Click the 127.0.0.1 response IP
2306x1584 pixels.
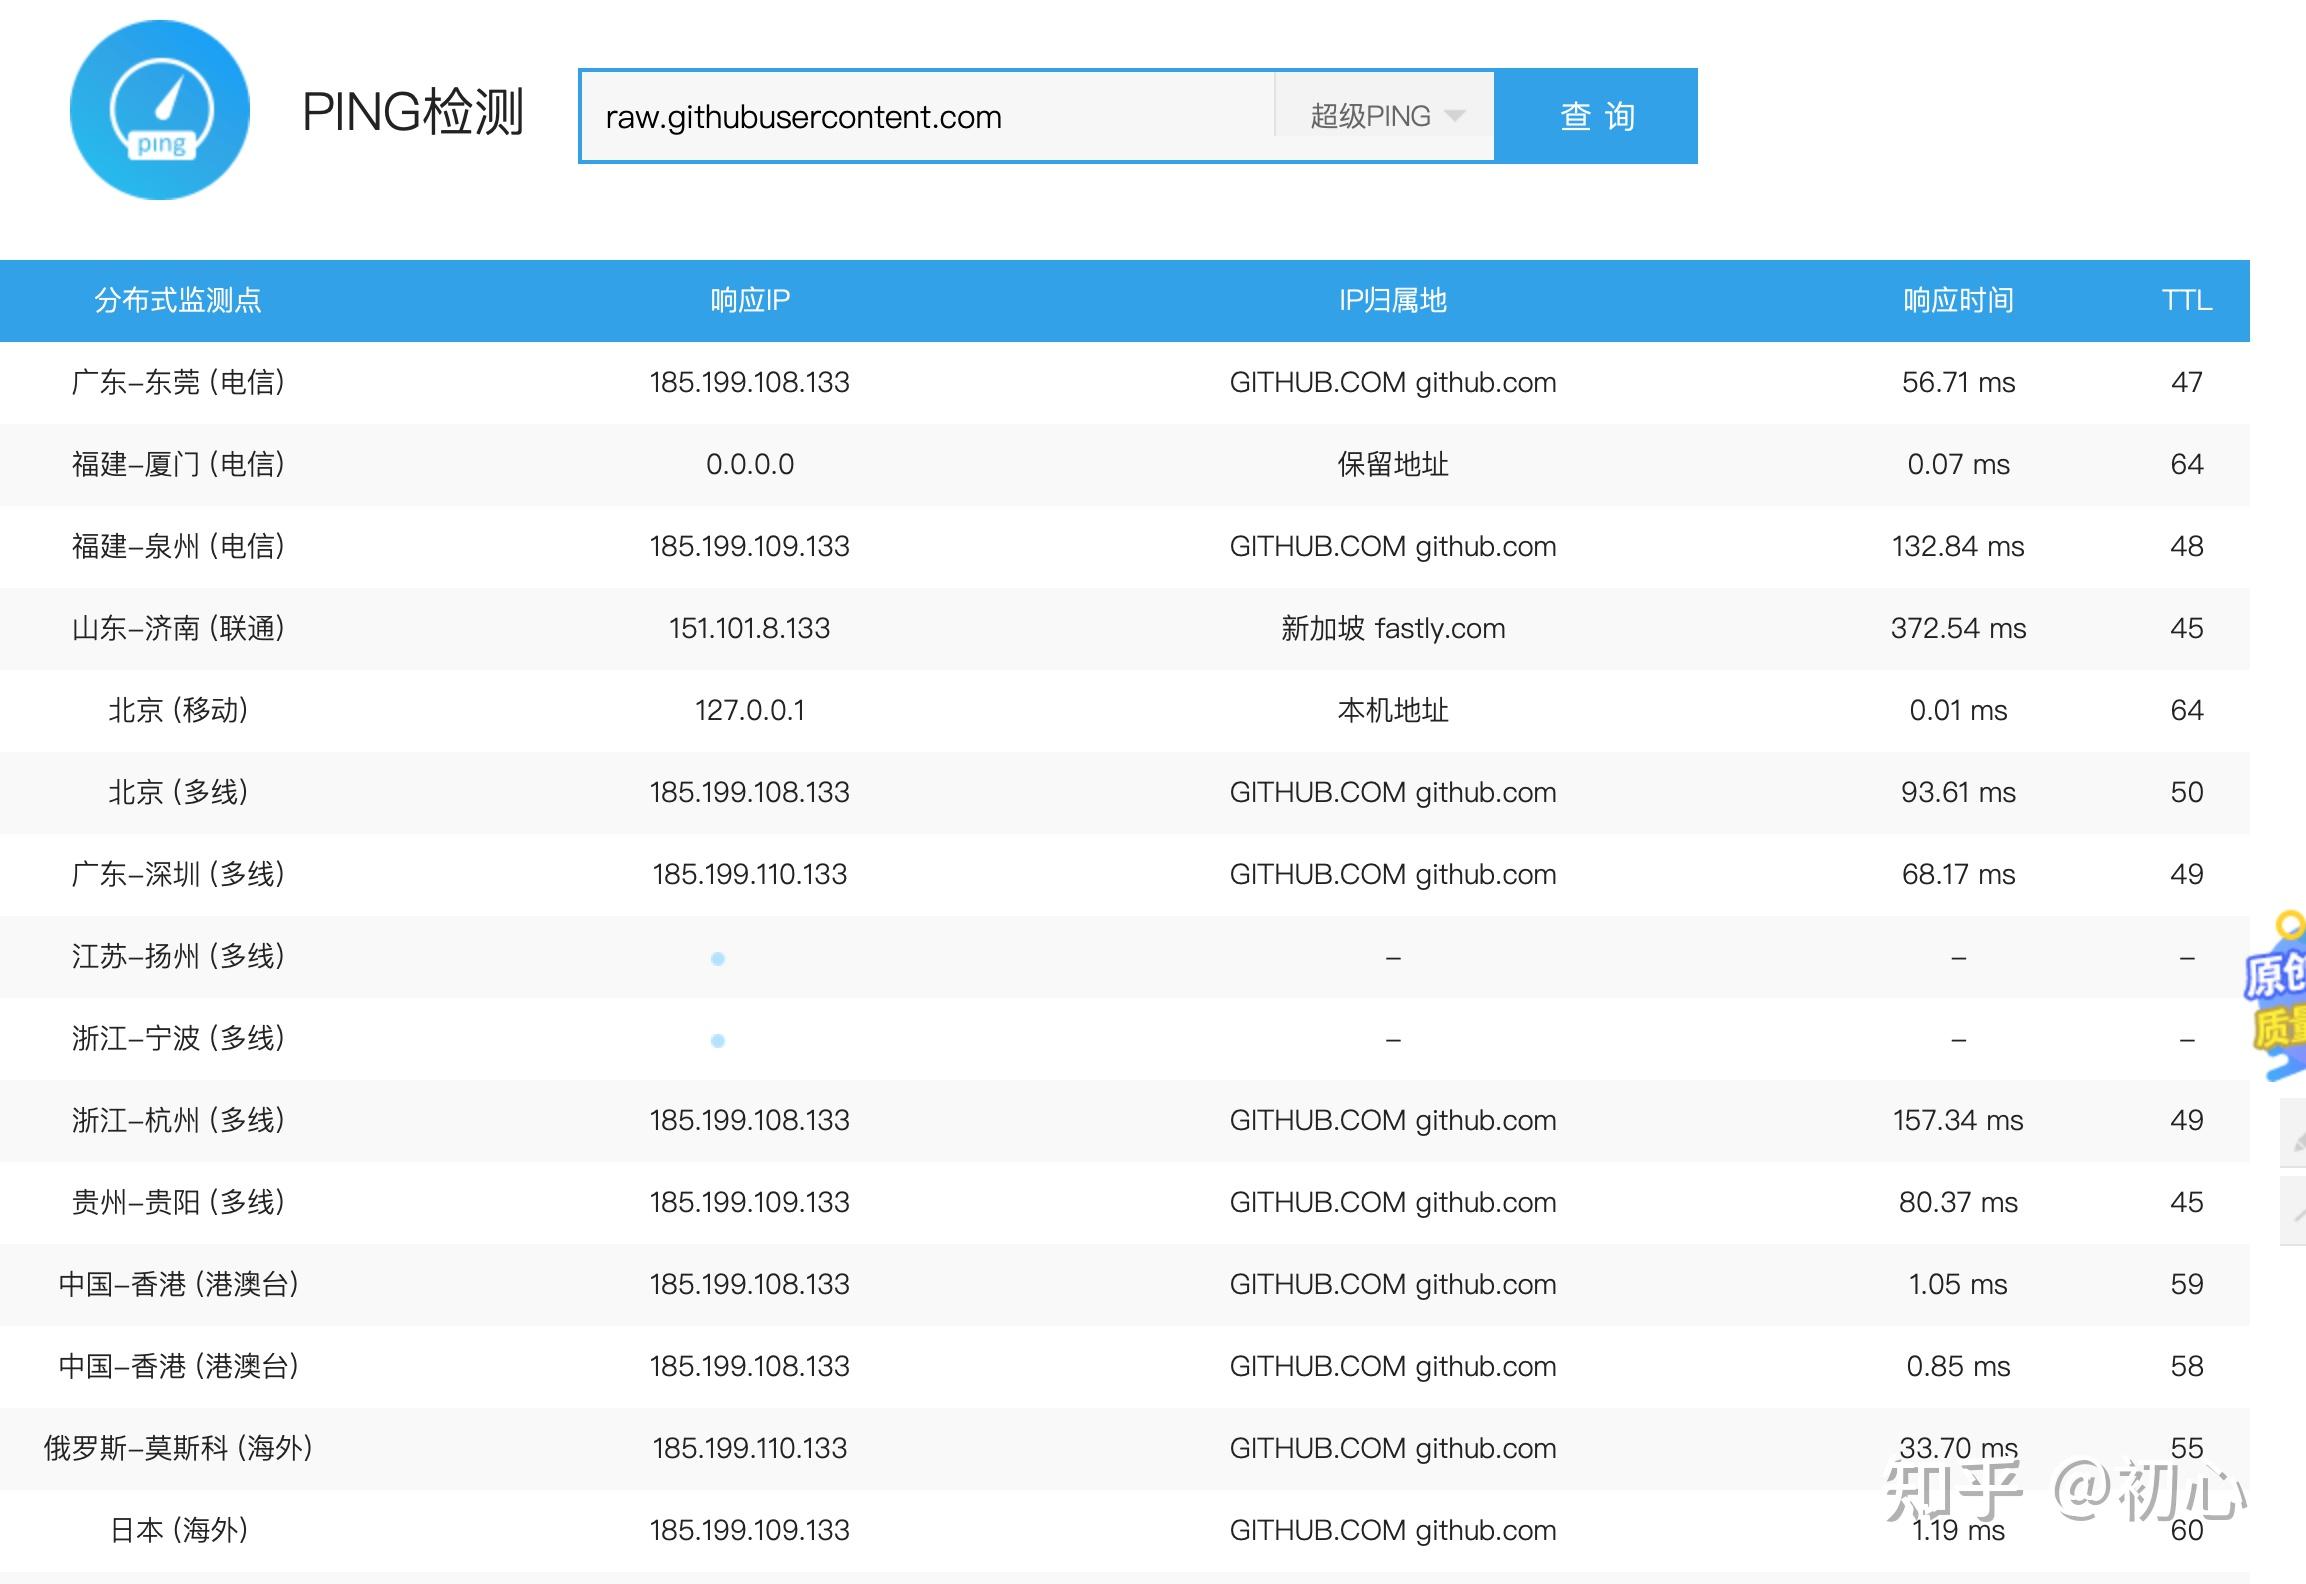750,710
